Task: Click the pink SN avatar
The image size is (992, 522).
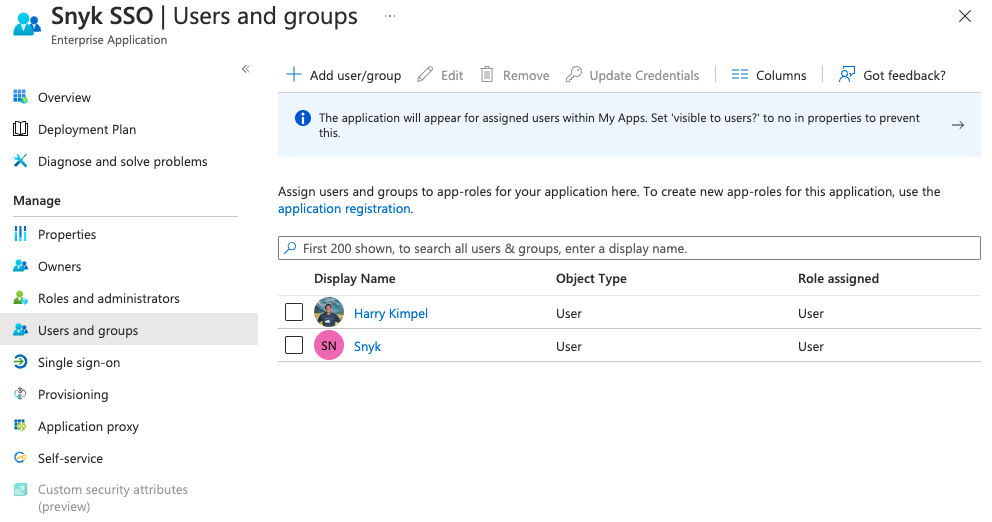Action: (x=329, y=345)
